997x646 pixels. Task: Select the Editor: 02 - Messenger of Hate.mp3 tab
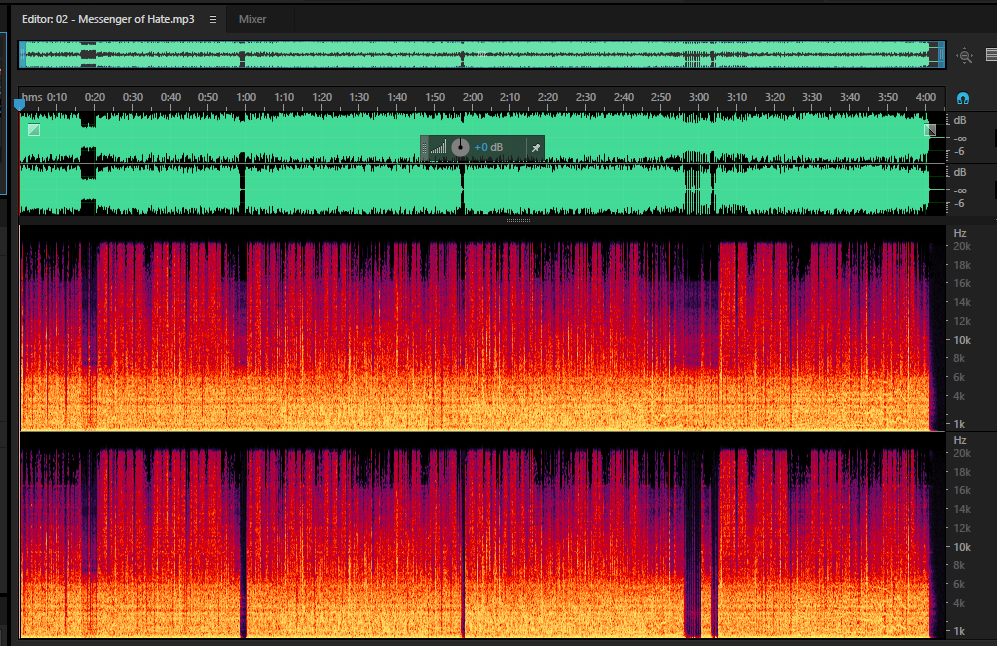pyautogui.click(x=108, y=19)
